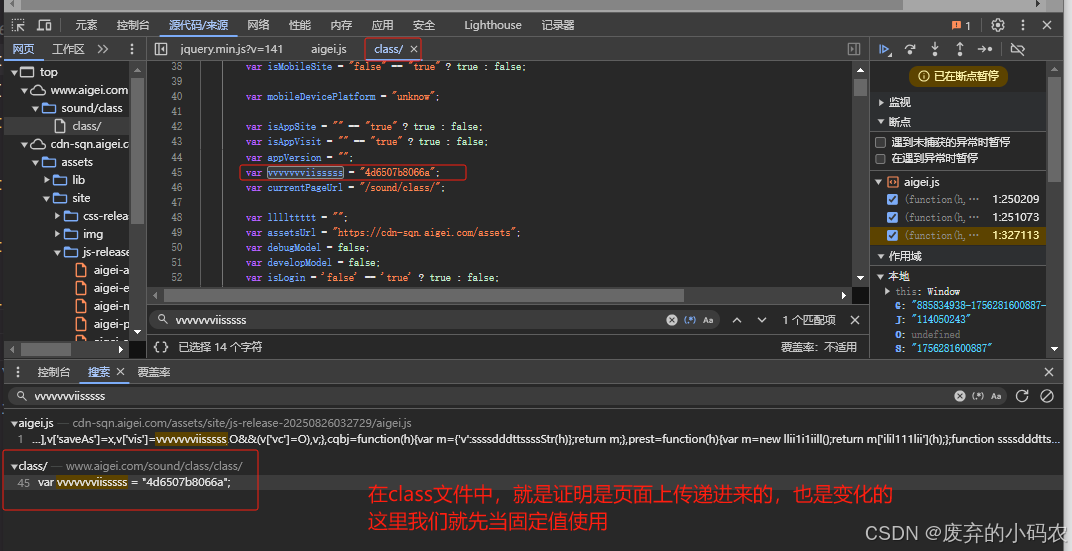Enable pause on uncaught exceptions checkbox

[881, 142]
